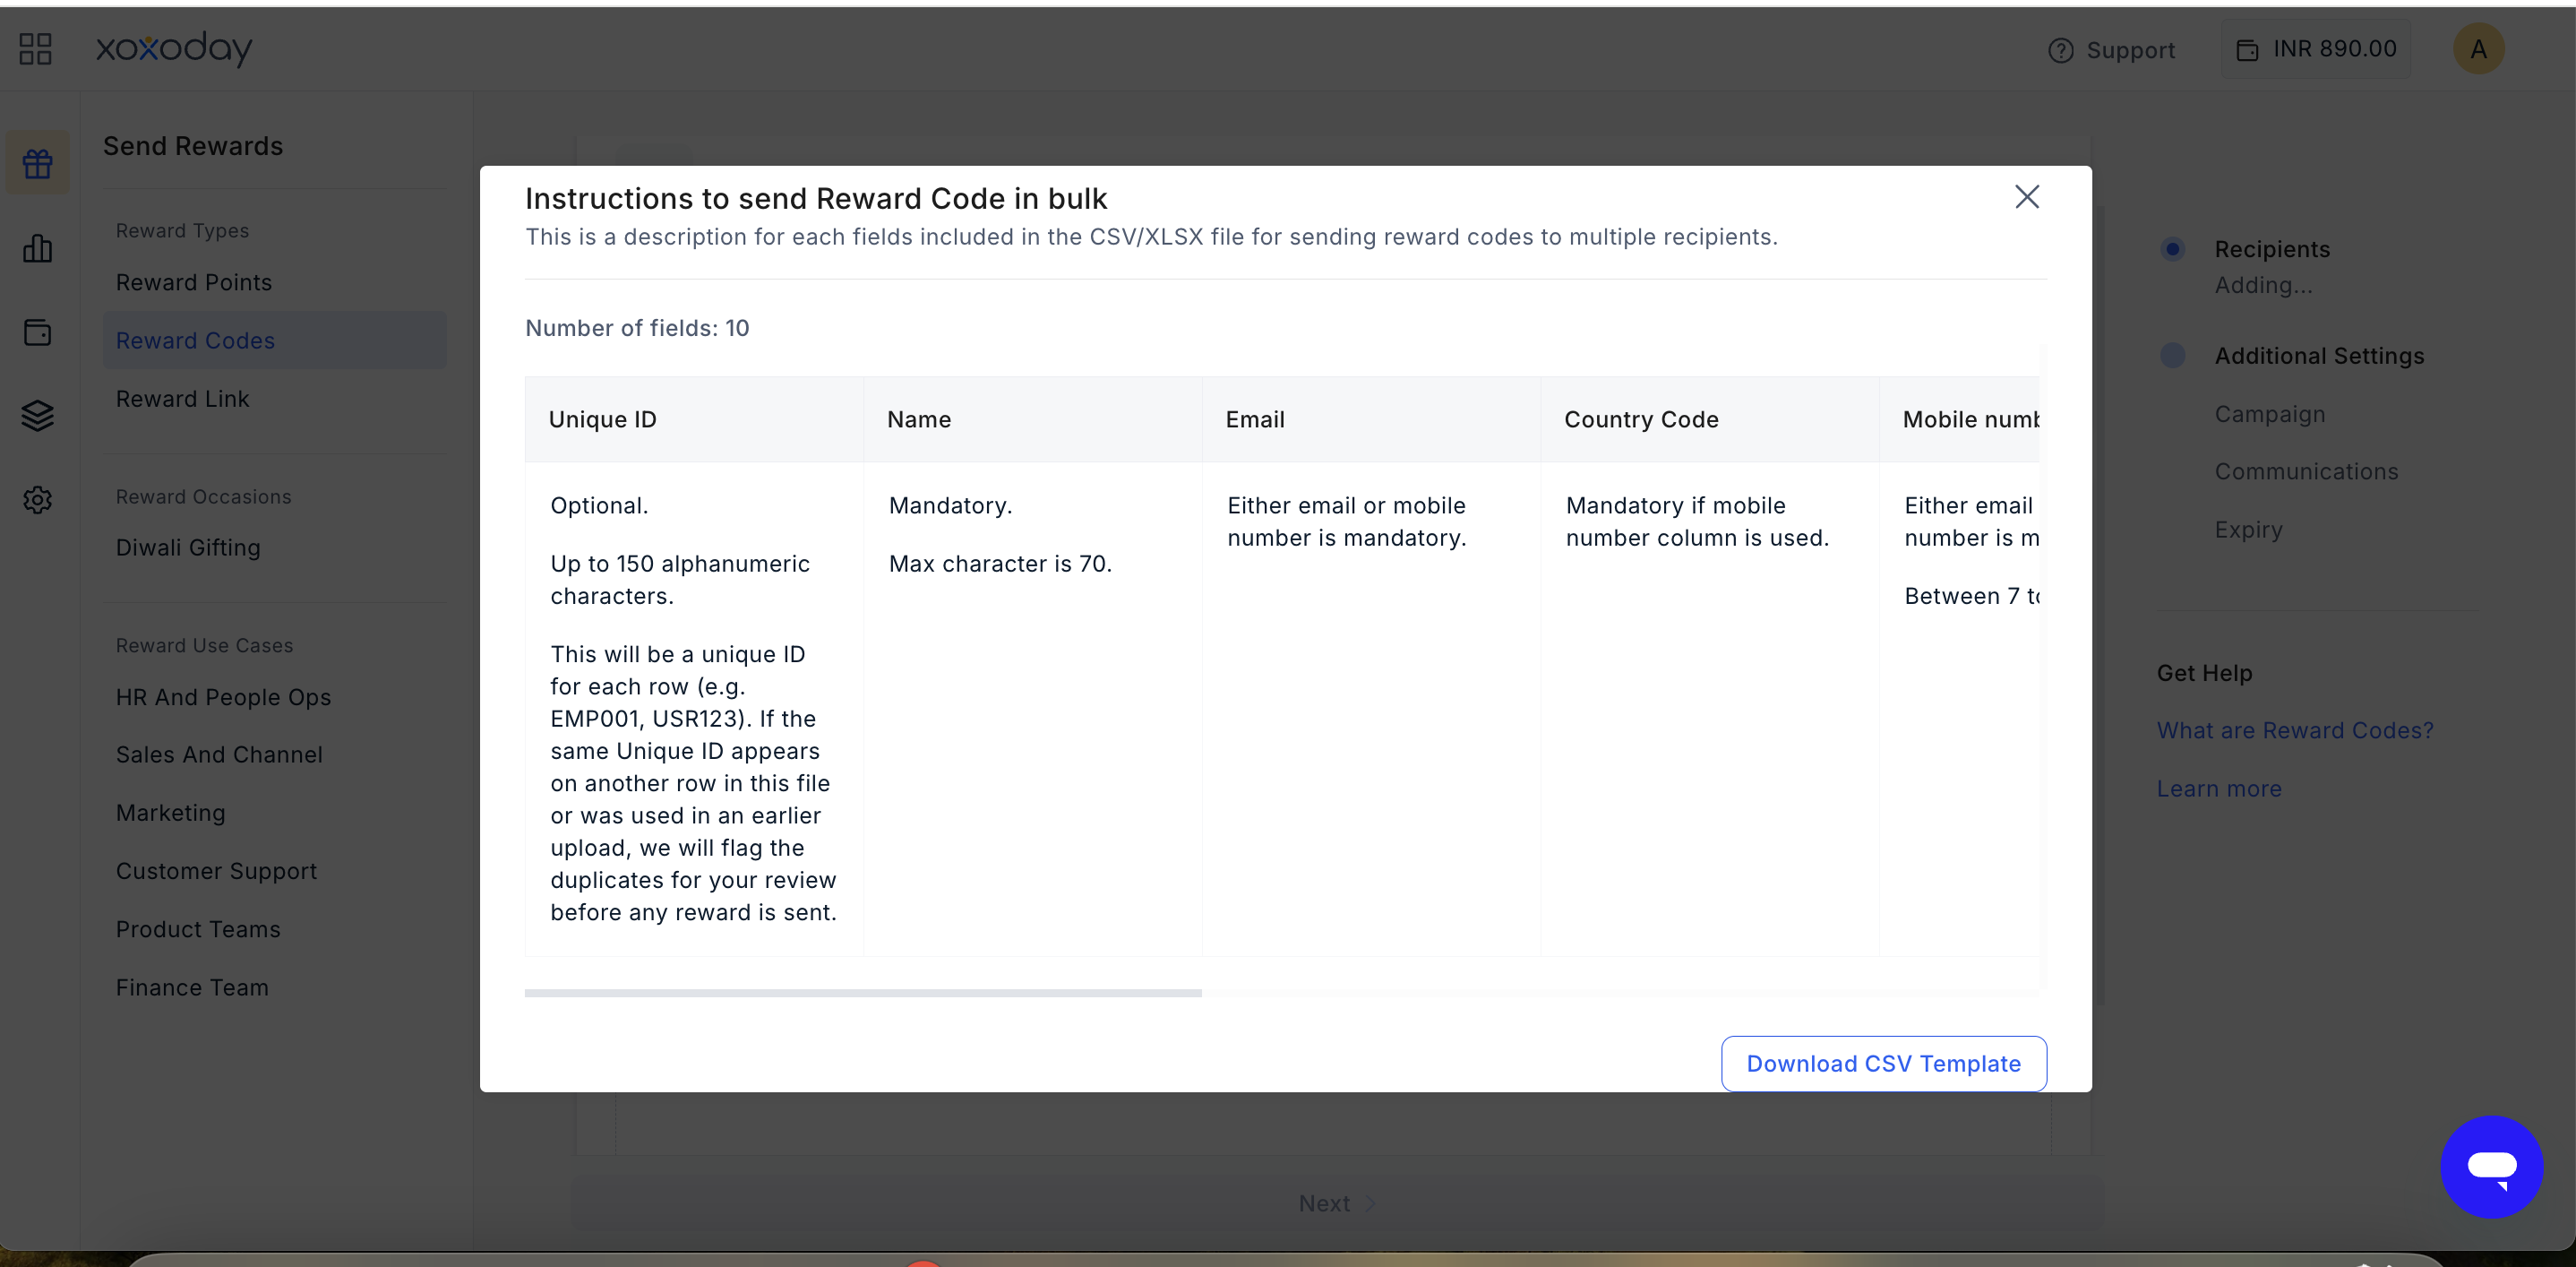Open HR And People Ops use case
The width and height of the screenshot is (2576, 1267).
pos(223,697)
